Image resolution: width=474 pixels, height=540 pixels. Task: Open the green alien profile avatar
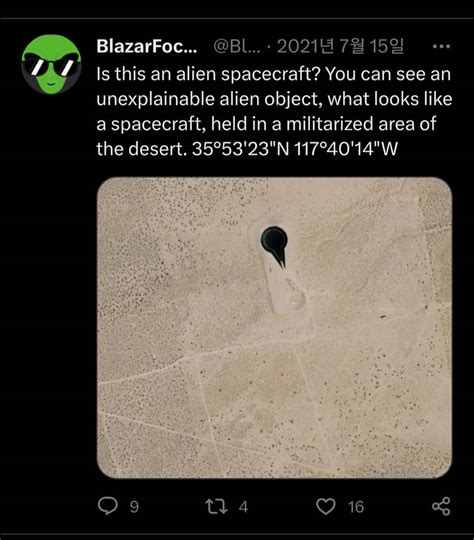click(51, 64)
